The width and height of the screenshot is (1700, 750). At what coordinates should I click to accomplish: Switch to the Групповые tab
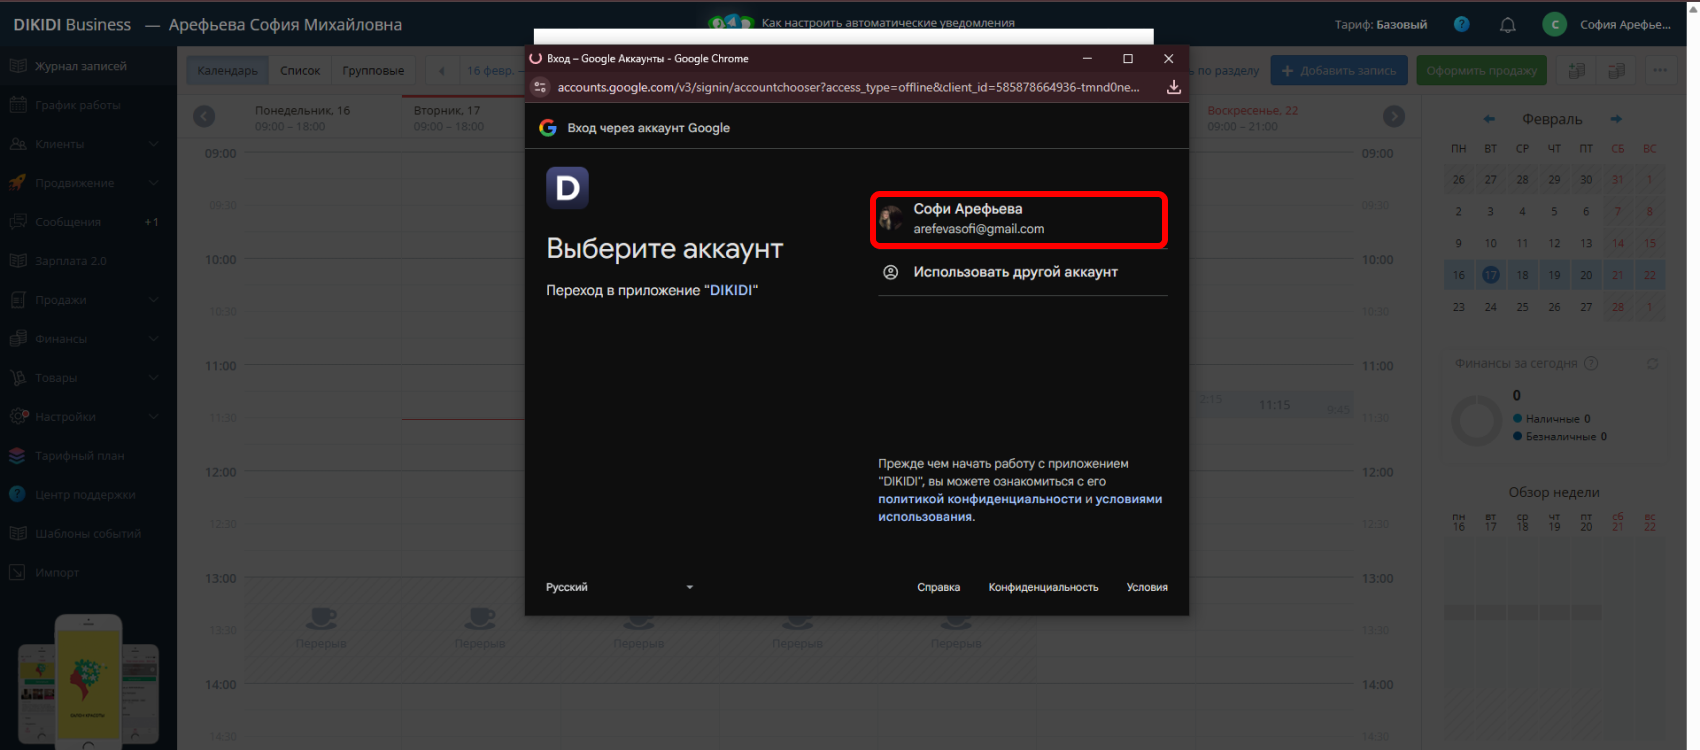pyautogui.click(x=373, y=71)
